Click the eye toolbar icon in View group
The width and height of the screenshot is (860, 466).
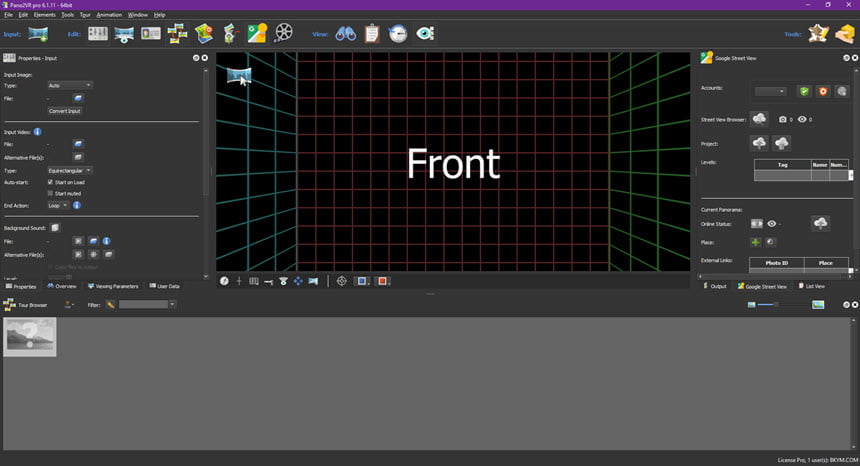click(x=425, y=33)
